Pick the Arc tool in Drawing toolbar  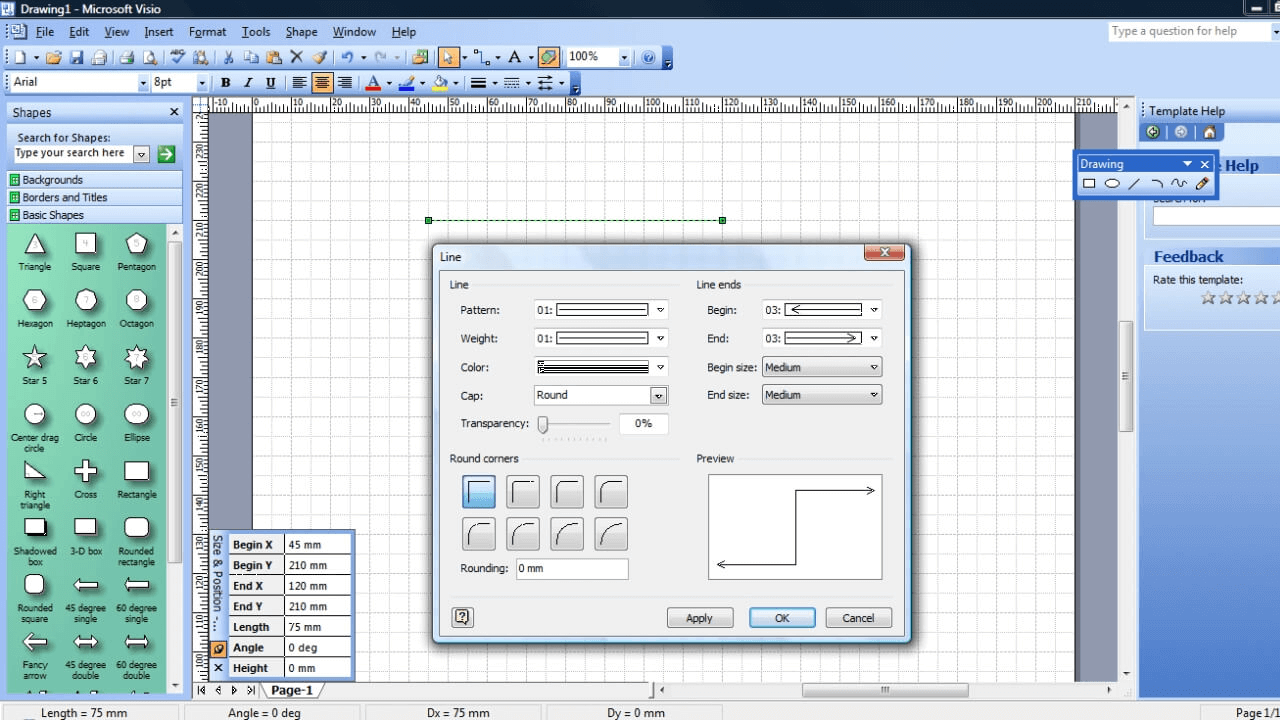pyautogui.click(x=1157, y=184)
